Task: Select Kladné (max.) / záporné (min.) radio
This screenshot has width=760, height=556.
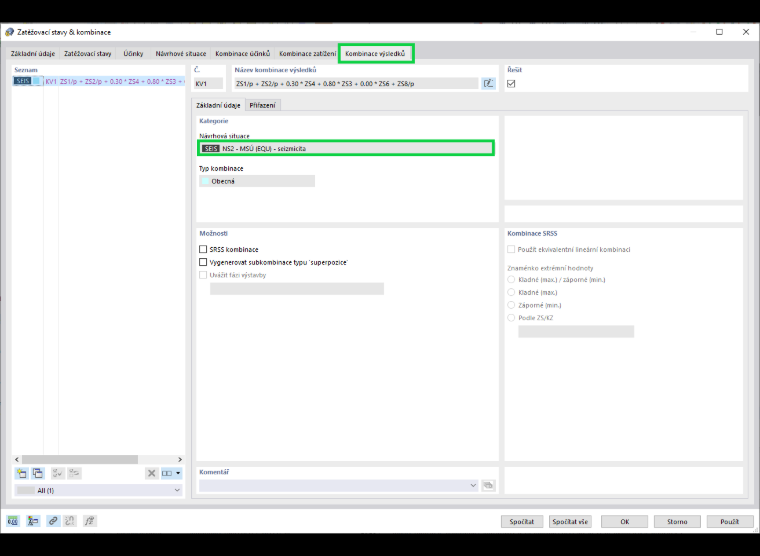Action: (511, 280)
